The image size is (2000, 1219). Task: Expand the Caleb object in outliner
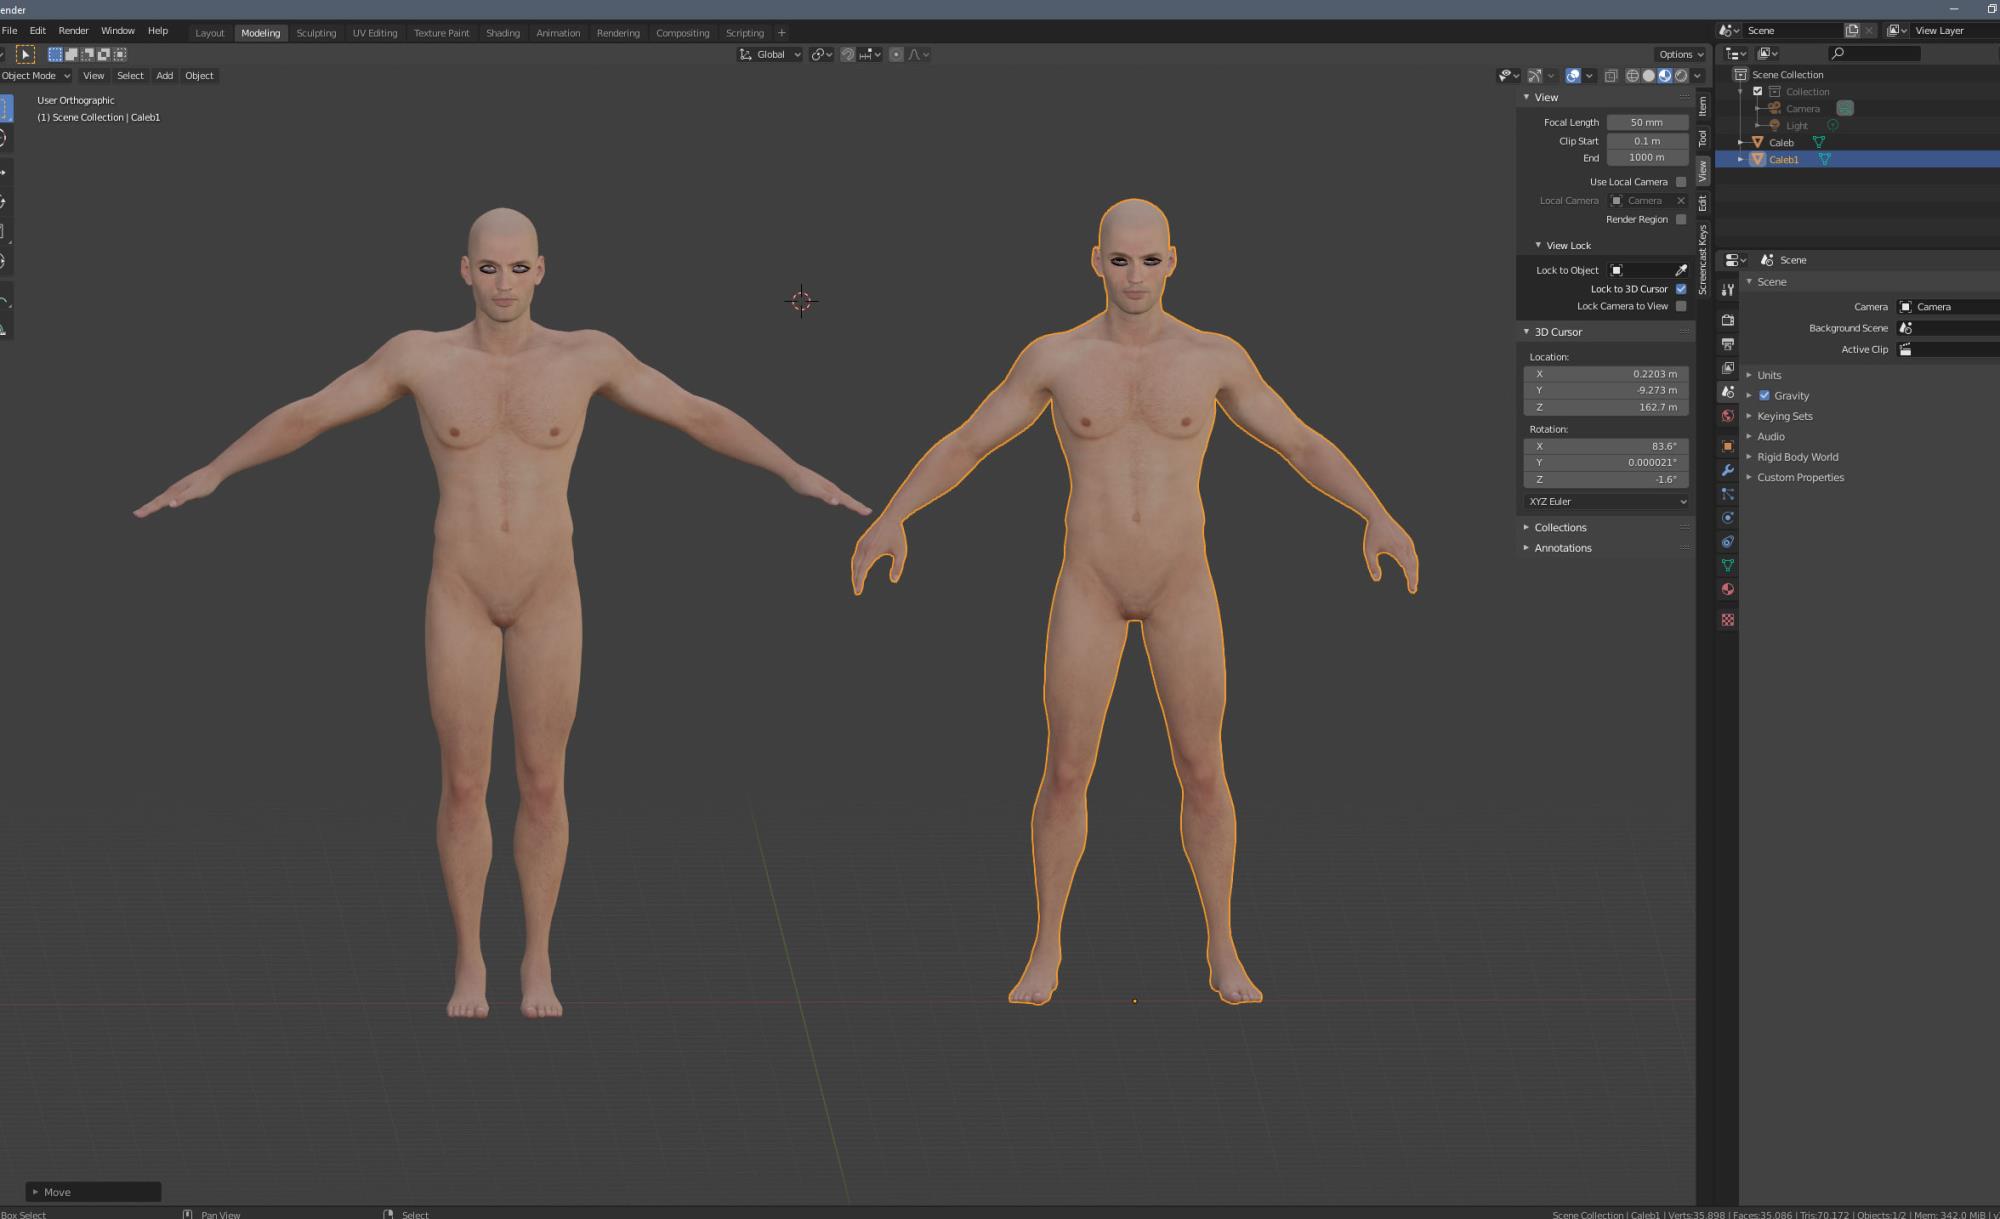tap(1741, 143)
